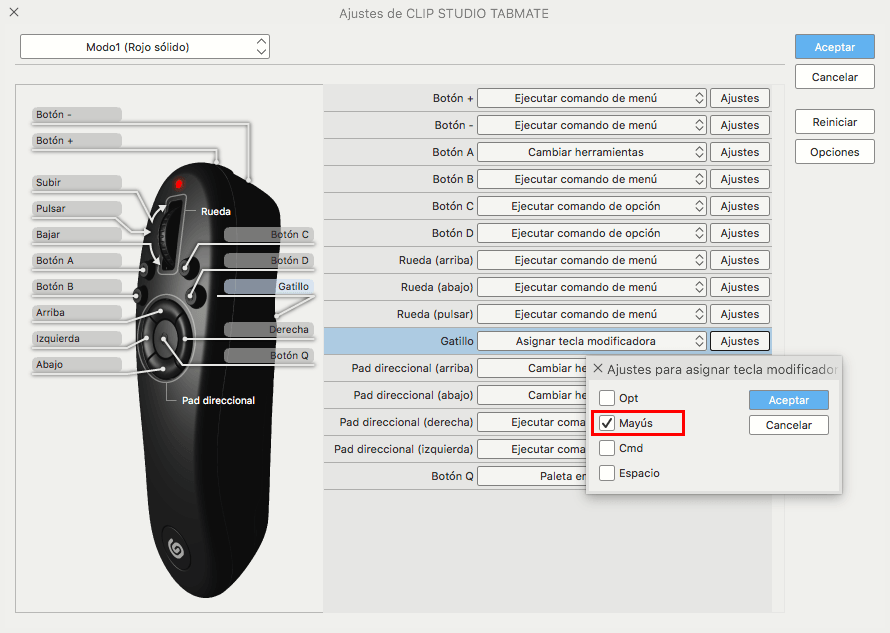Uncheck the Mayús modifier key
This screenshot has height=633, width=890.
click(x=606, y=422)
